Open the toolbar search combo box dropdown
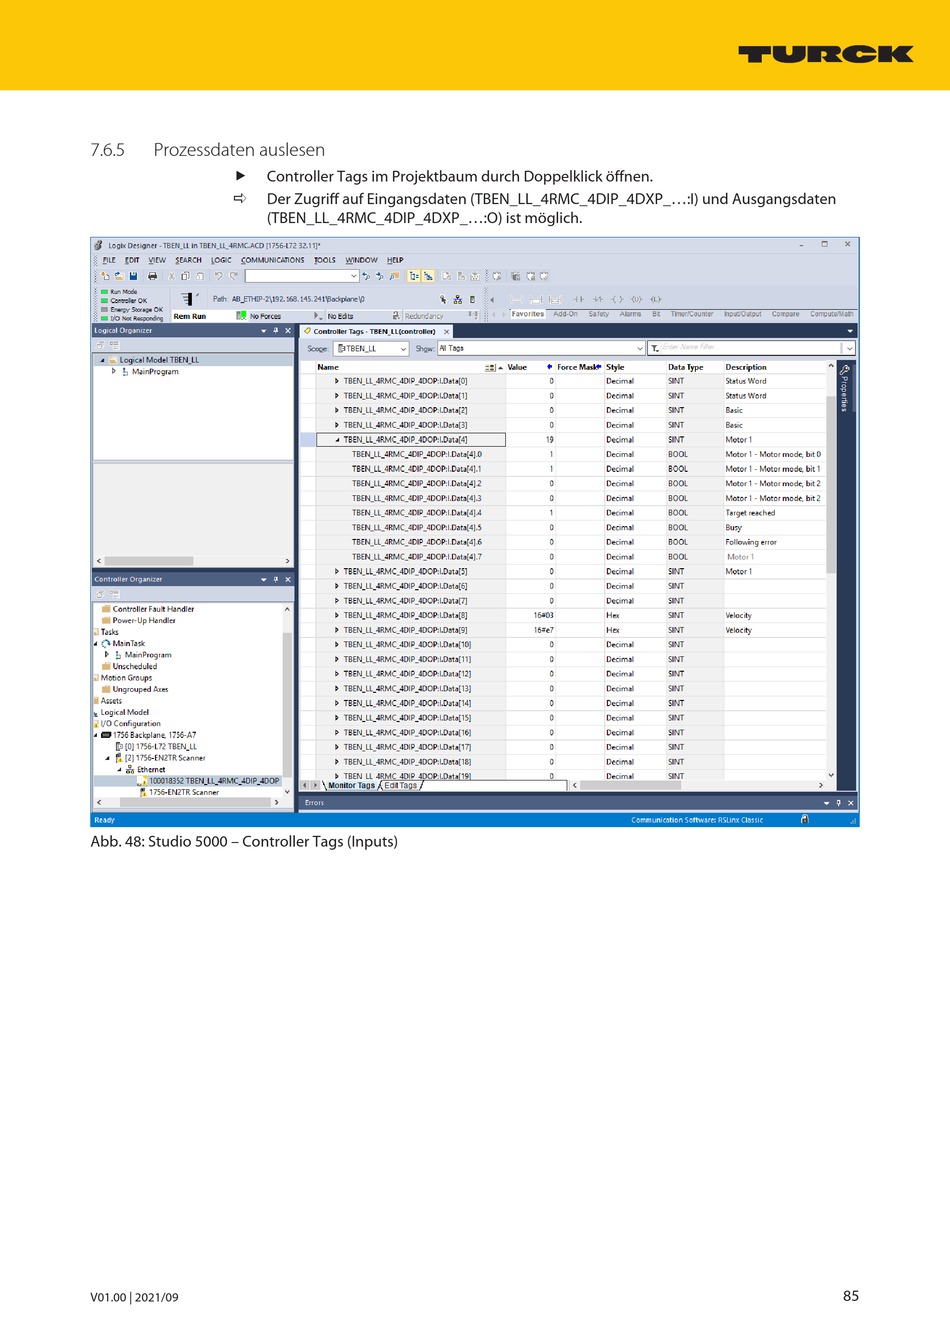This screenshot has height=1343, width=950. pos(354,276)
